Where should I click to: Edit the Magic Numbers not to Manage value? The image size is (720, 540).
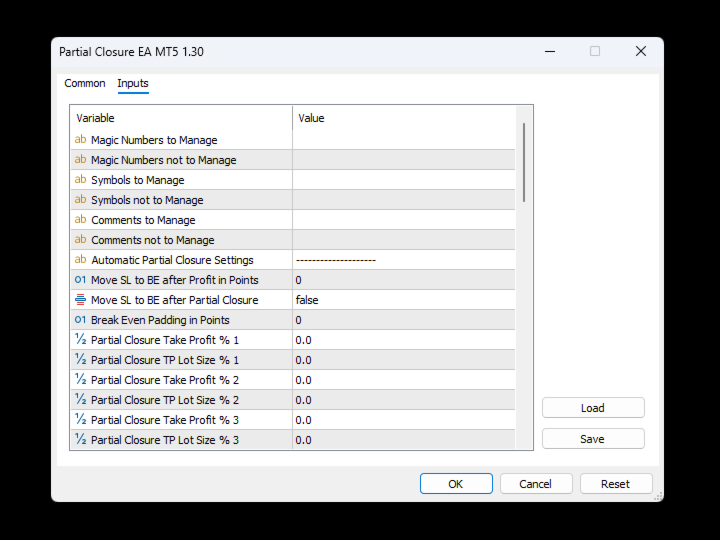[404, 160]
